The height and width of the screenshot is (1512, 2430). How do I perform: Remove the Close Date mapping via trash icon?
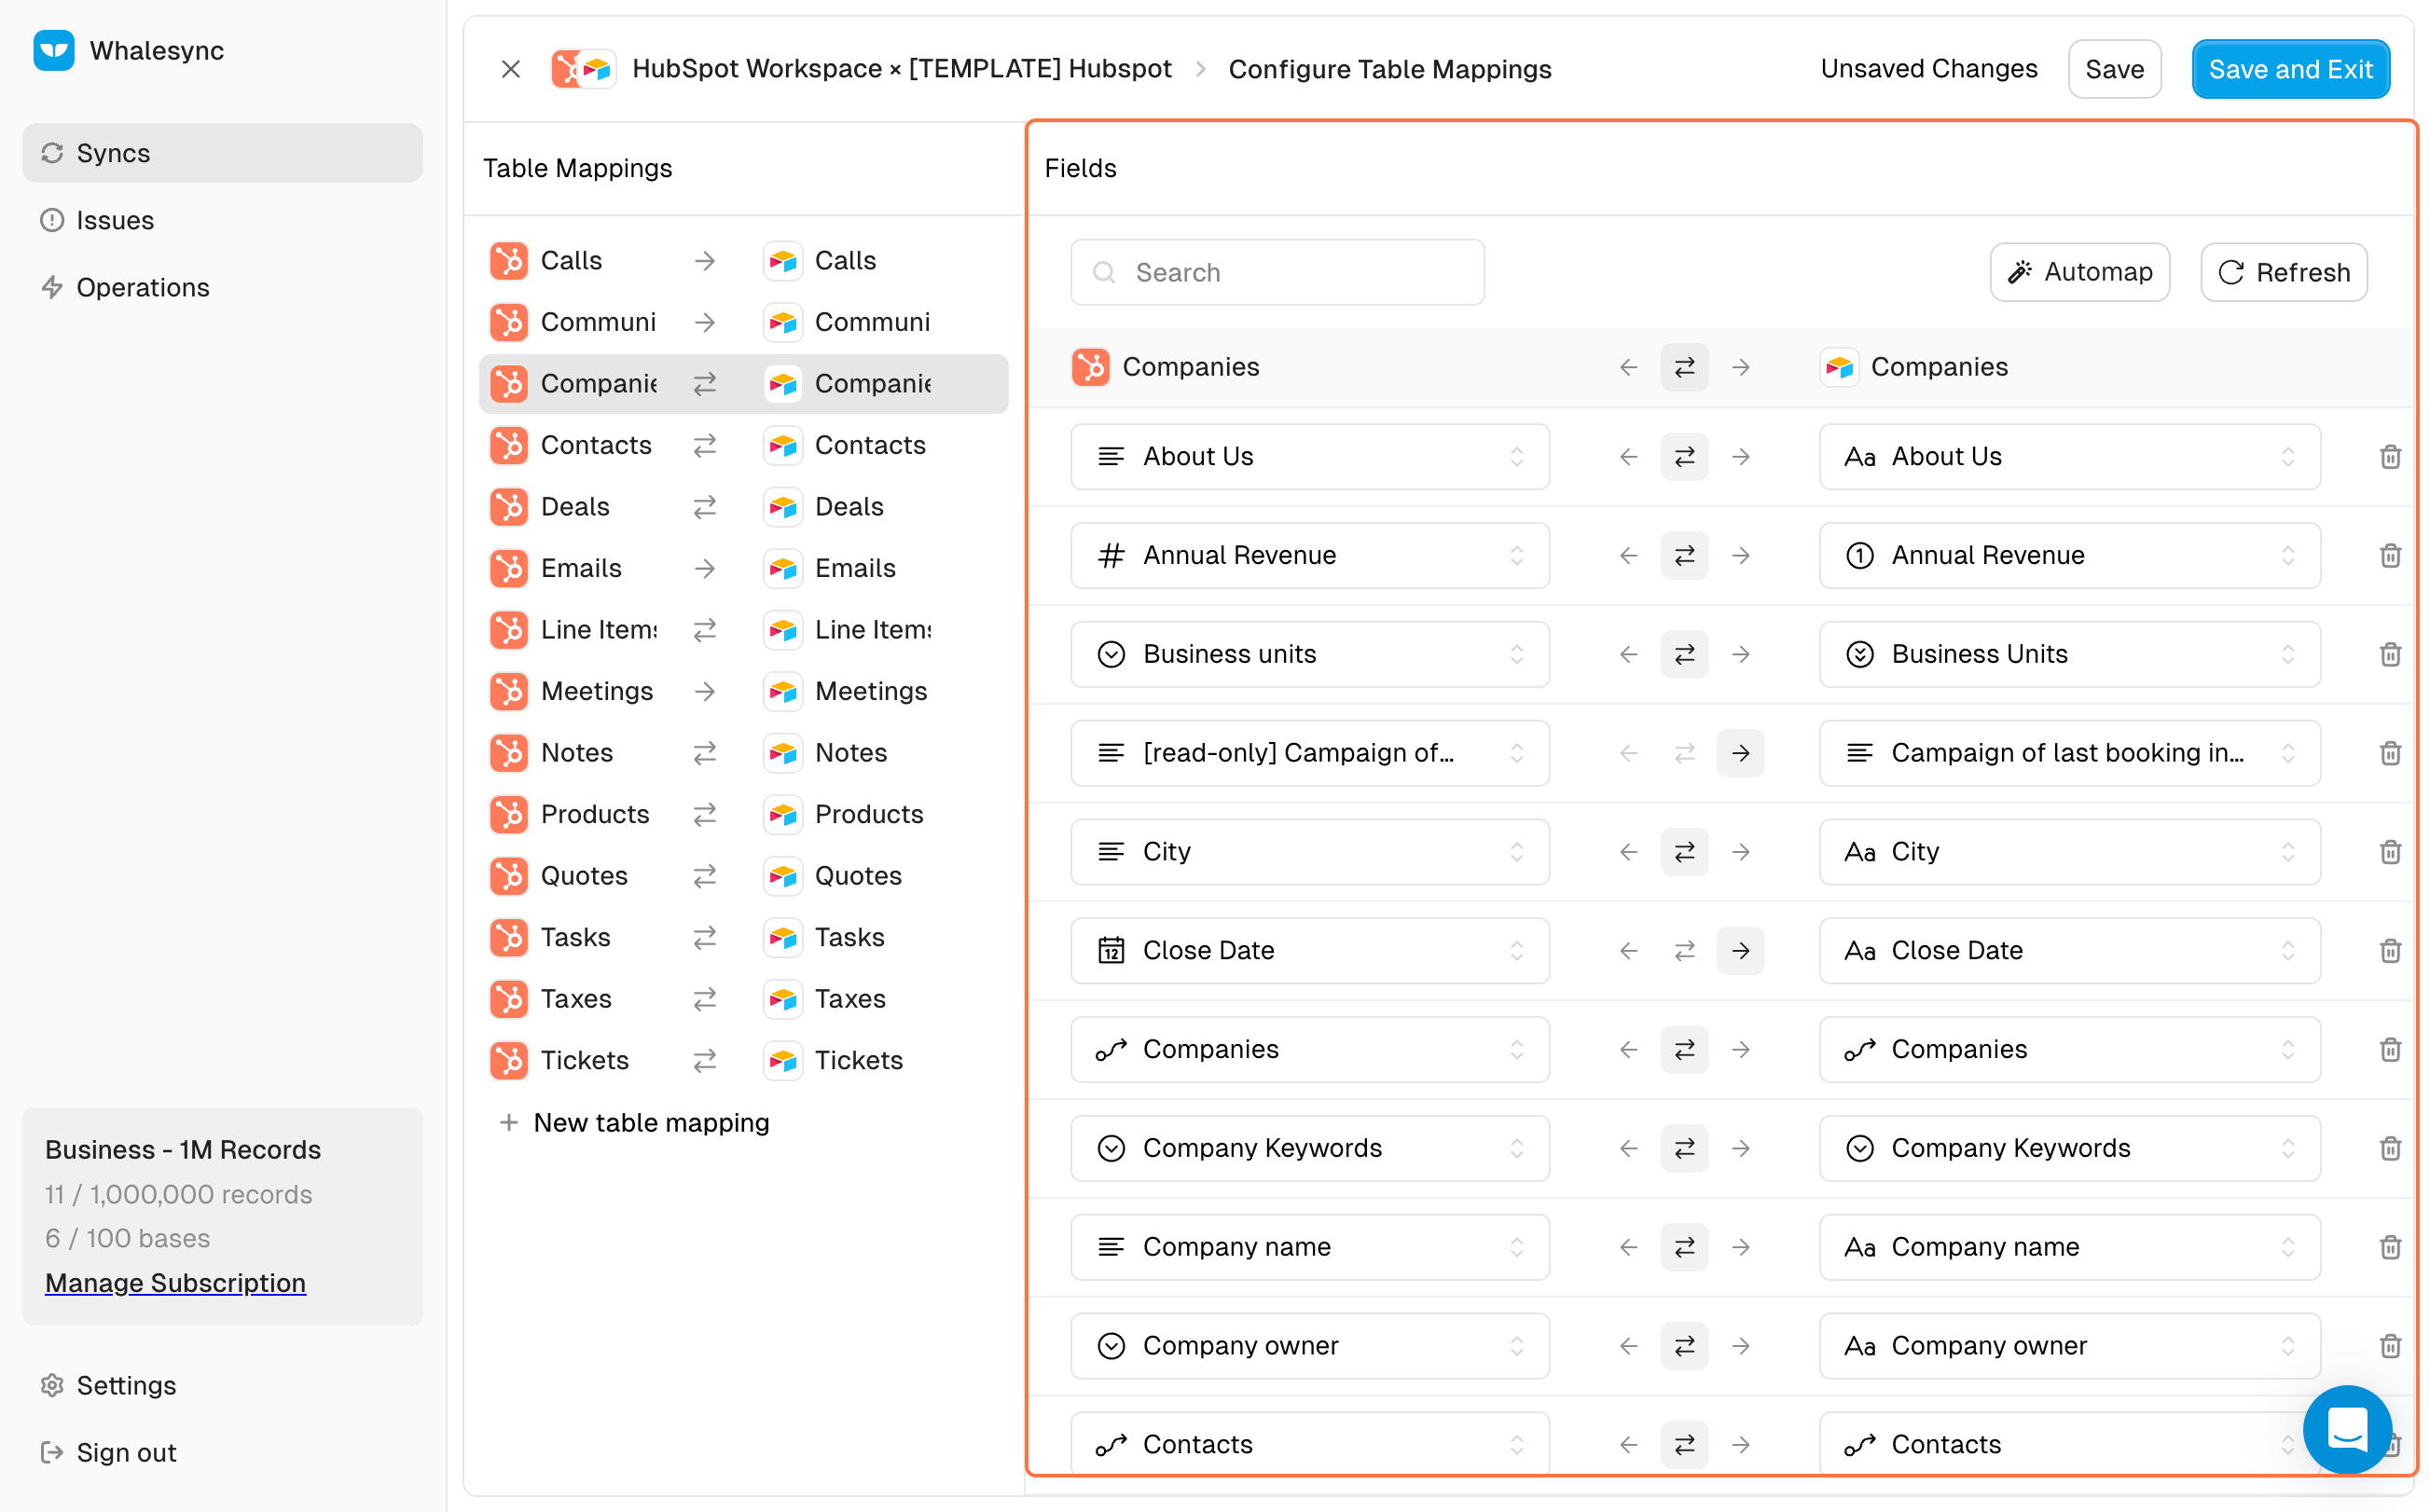coord(2389,950)
